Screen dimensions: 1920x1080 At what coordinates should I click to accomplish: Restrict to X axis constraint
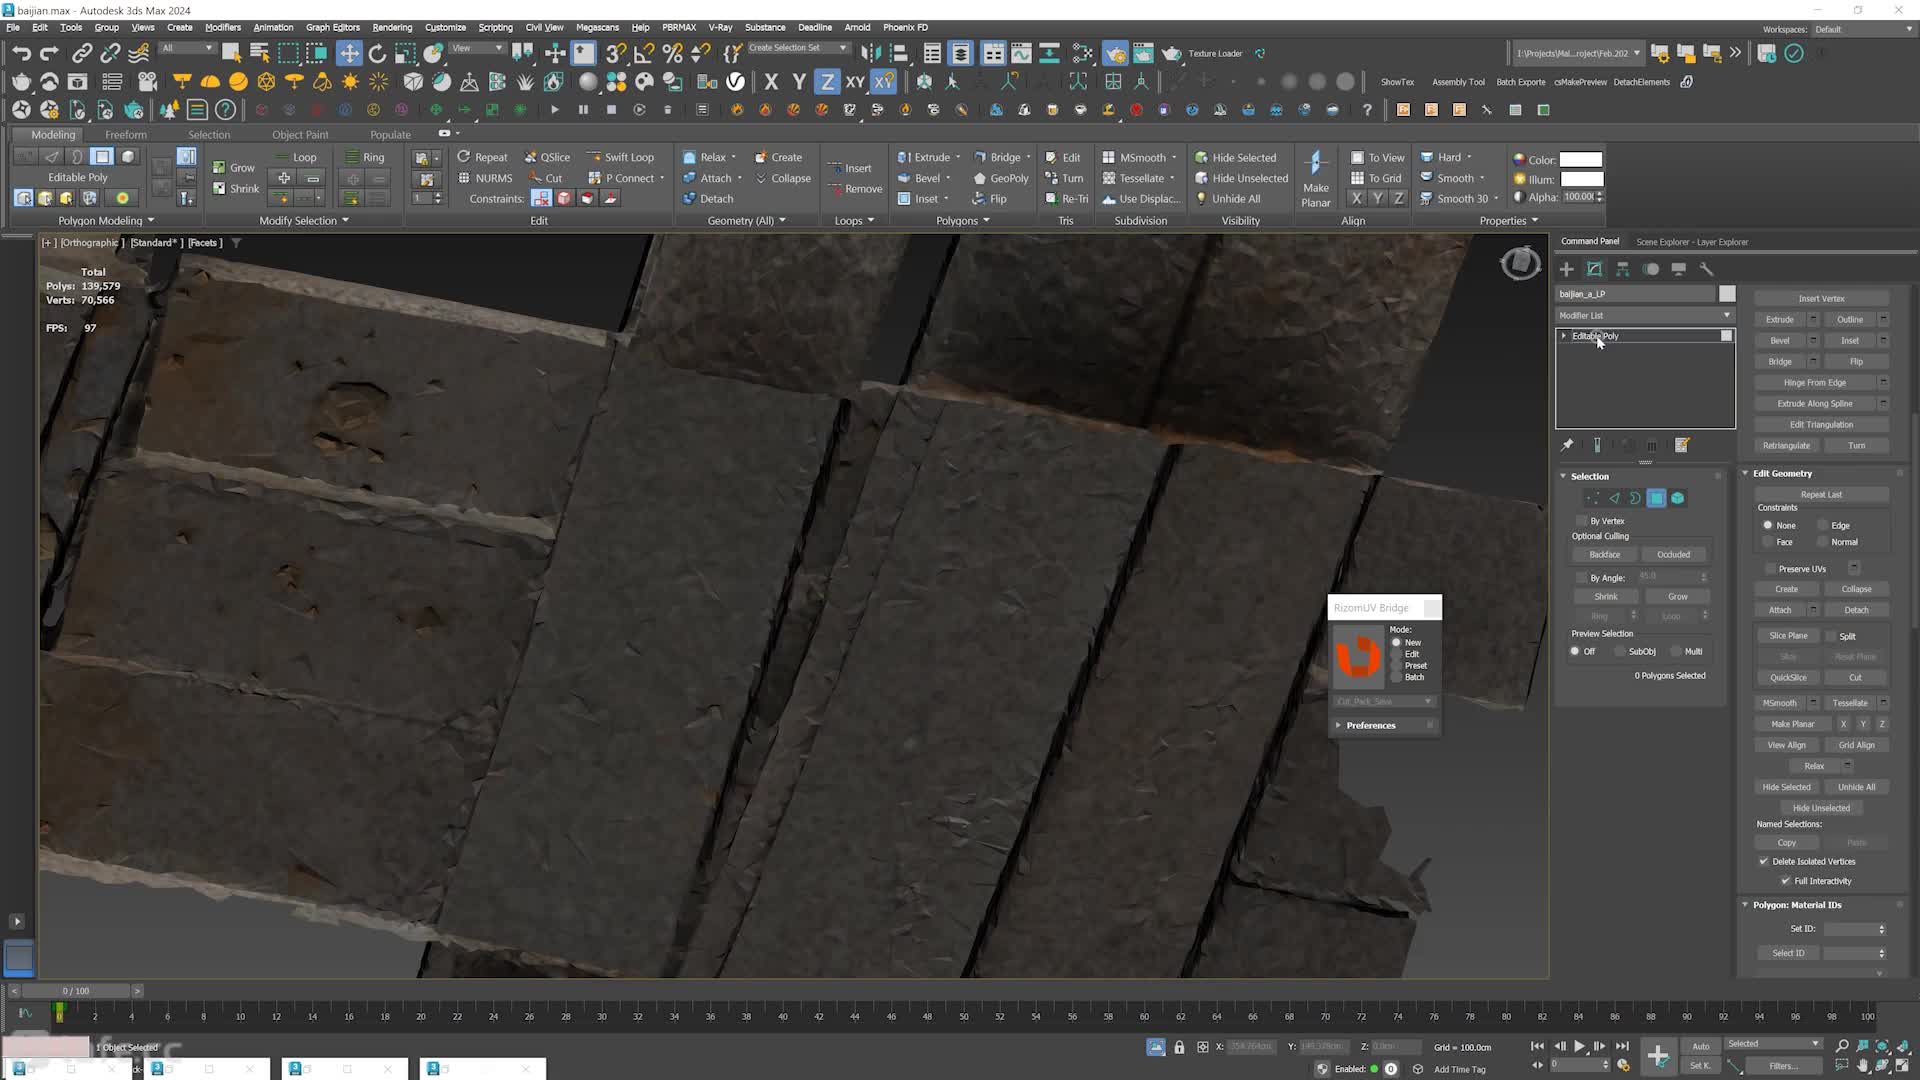click(770, 82)
